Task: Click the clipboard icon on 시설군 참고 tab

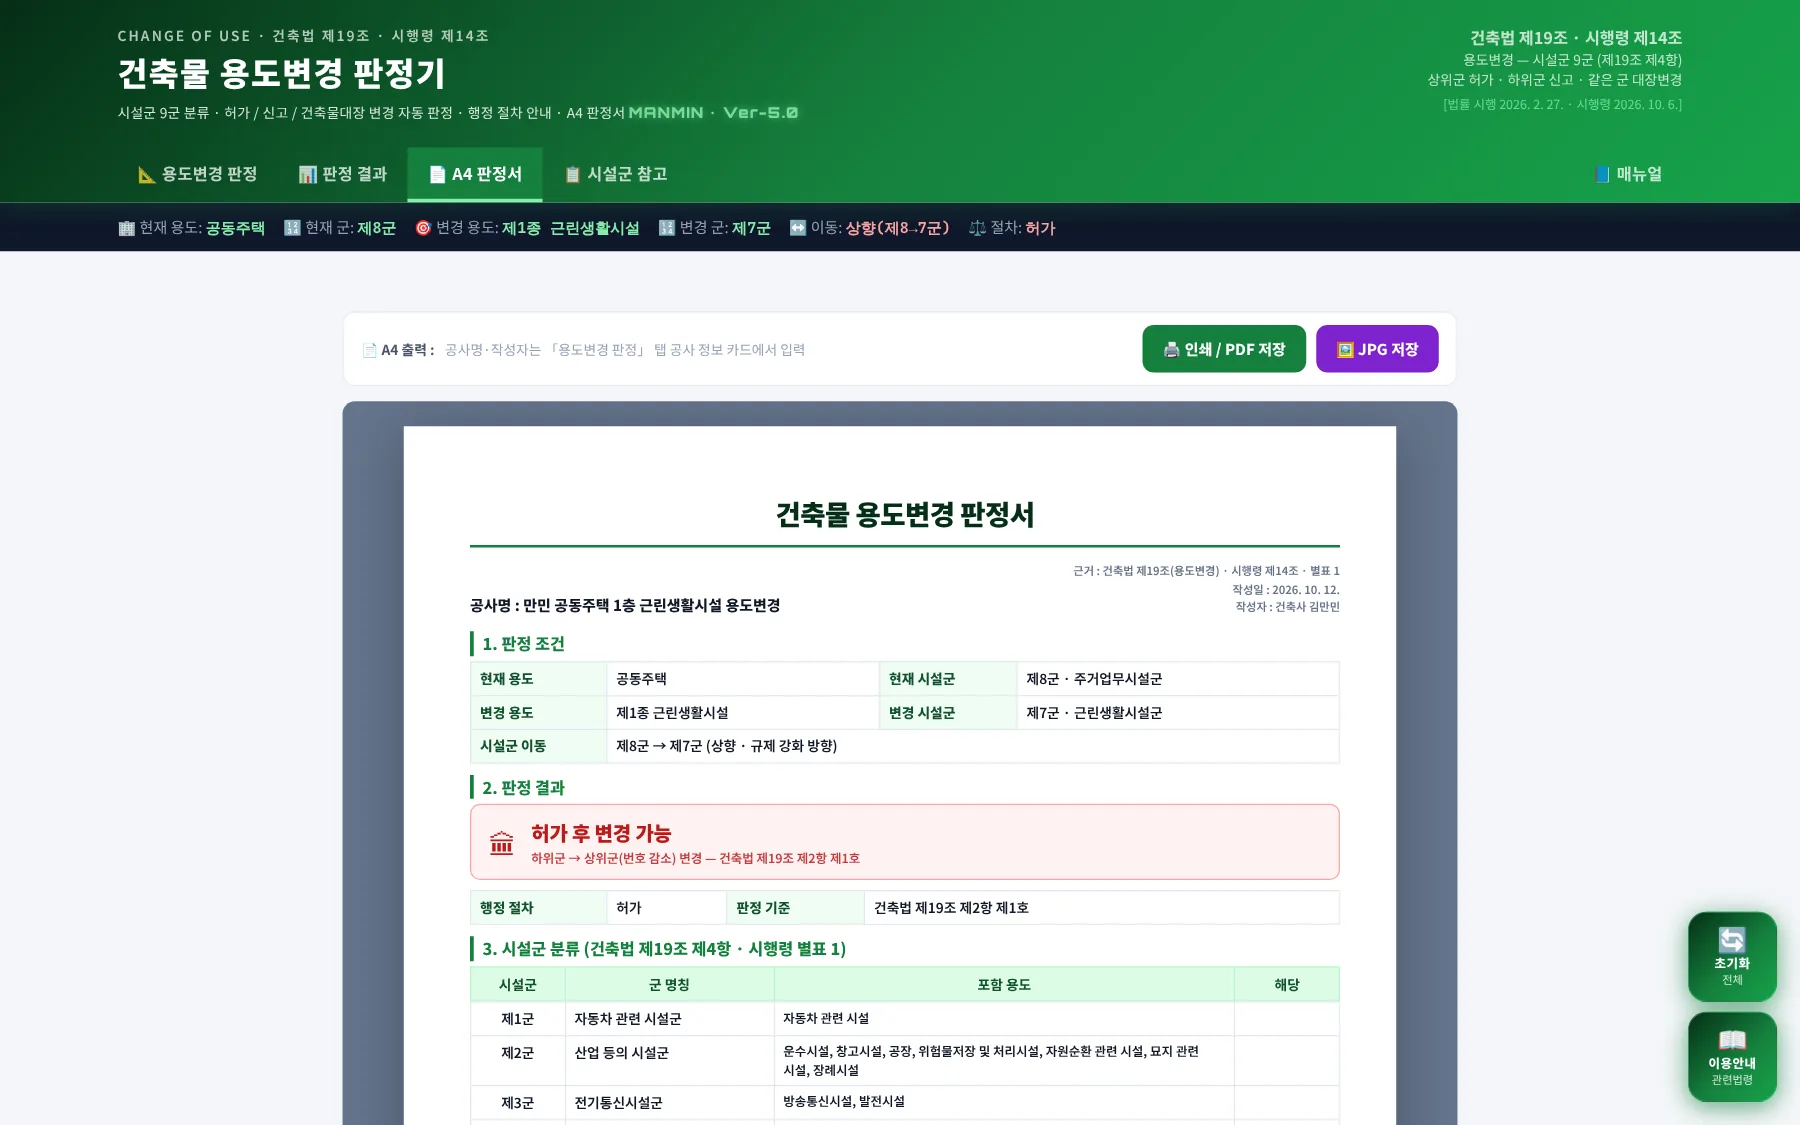Action: 573,175
